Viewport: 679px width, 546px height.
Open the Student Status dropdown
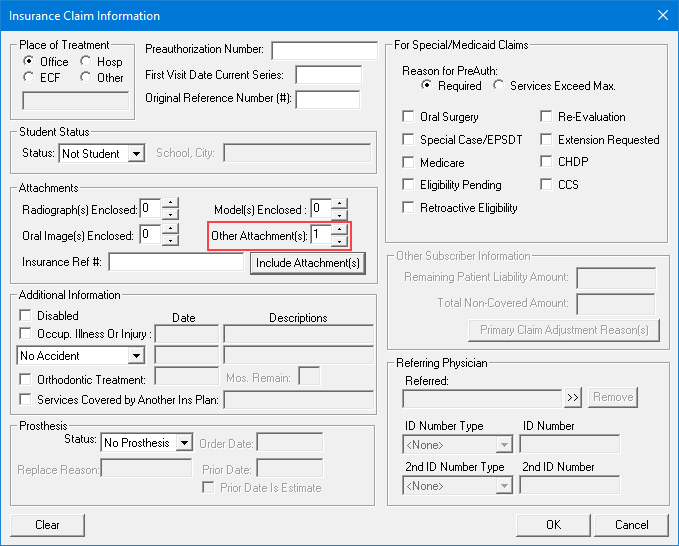tap(136, 153)
